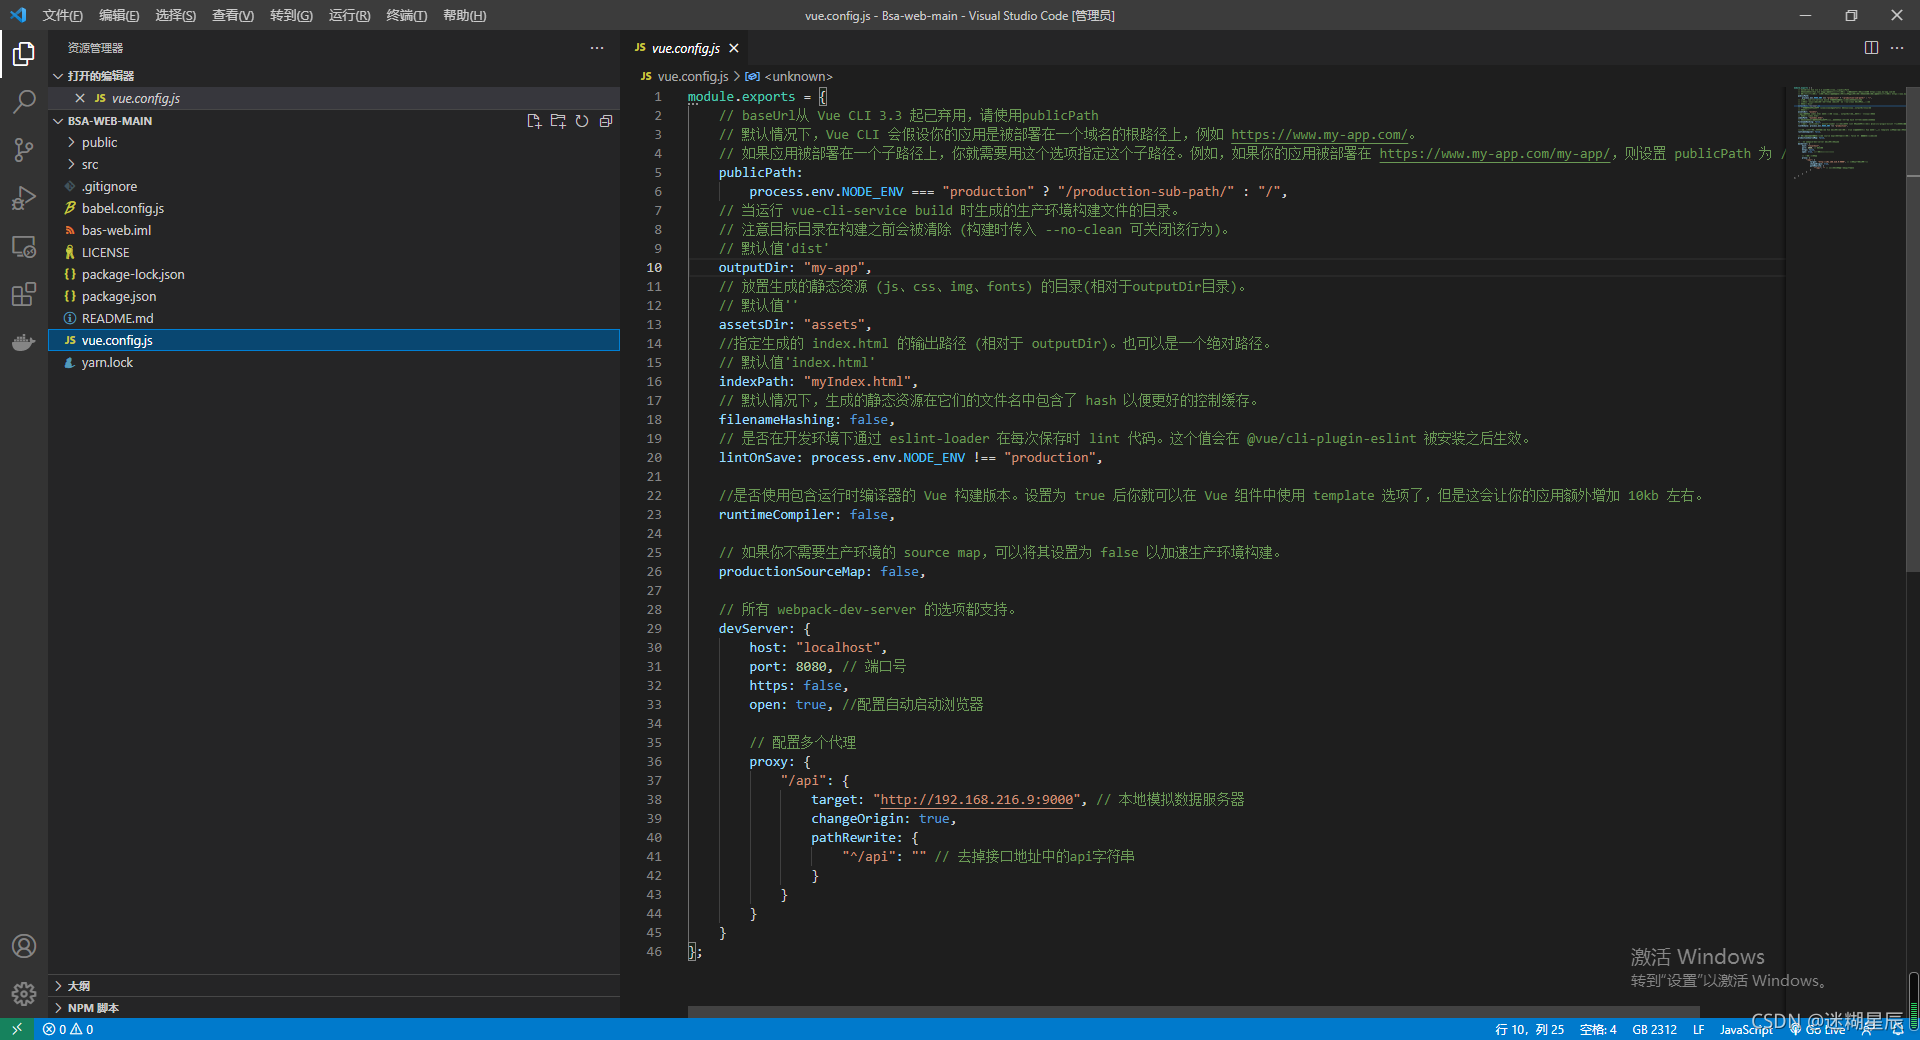Viewport: 1920px width, 1040px height.
Task: Open the 文件(F) menu
Action: click(62, 15)
